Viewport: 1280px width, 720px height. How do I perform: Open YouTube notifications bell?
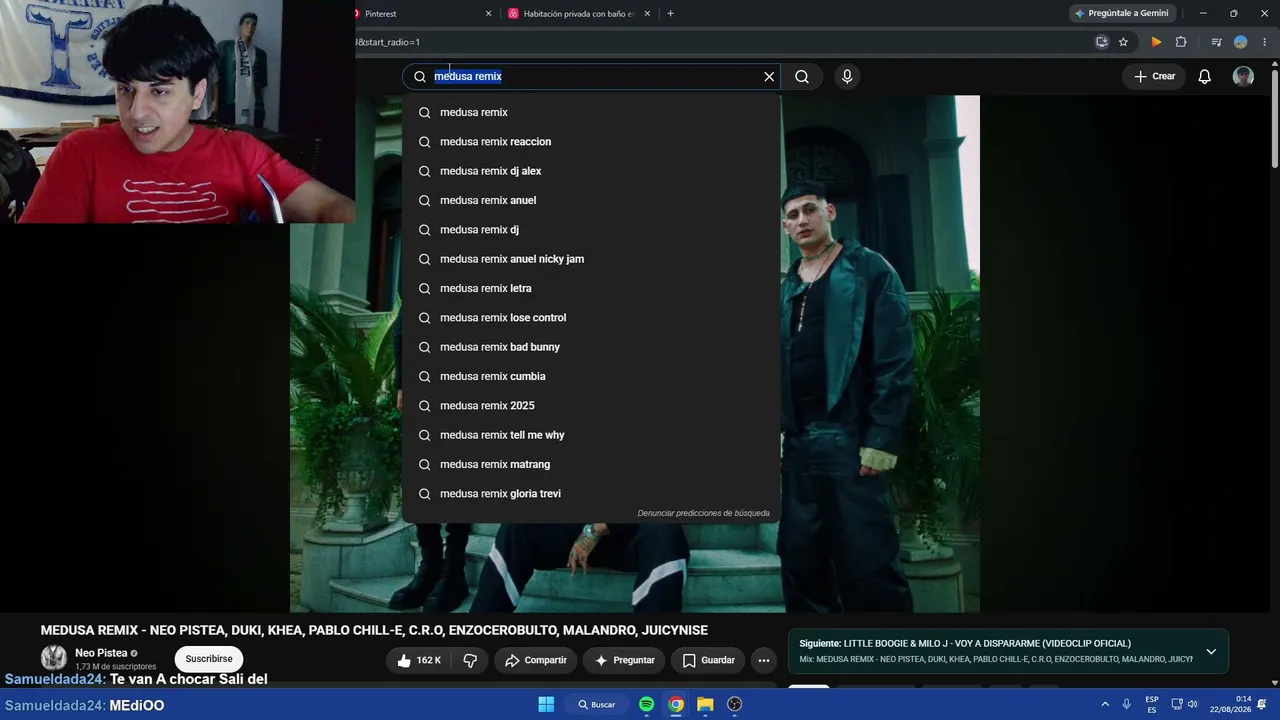pos(1205,76)
